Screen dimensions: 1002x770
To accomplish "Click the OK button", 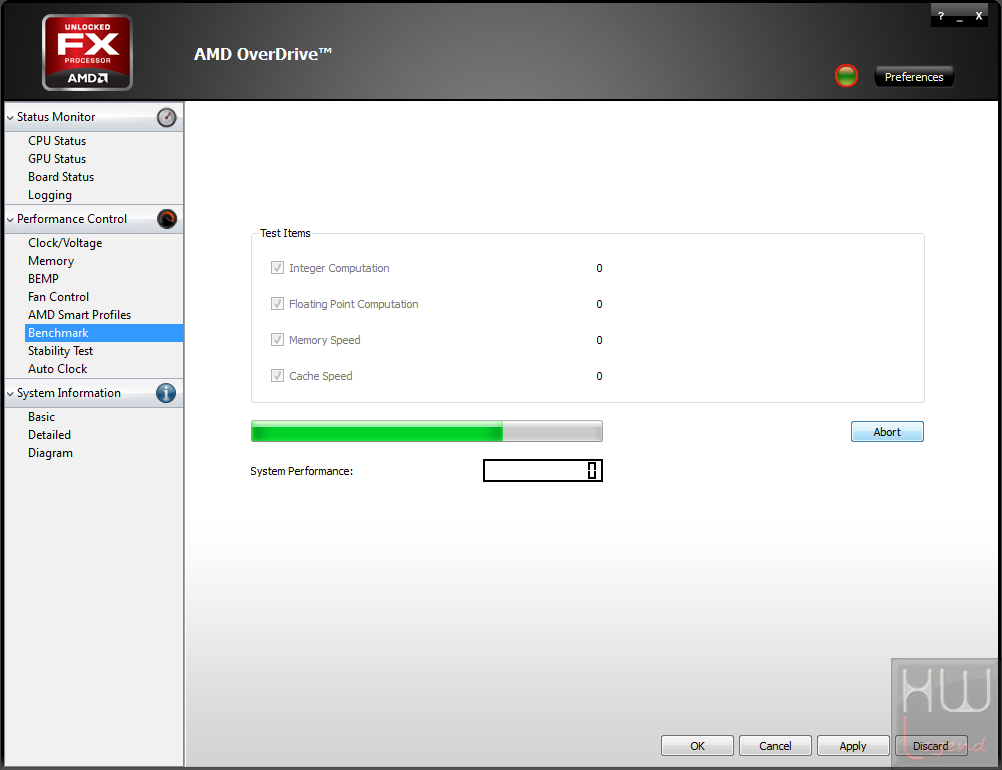I will [x=697, y=746].
